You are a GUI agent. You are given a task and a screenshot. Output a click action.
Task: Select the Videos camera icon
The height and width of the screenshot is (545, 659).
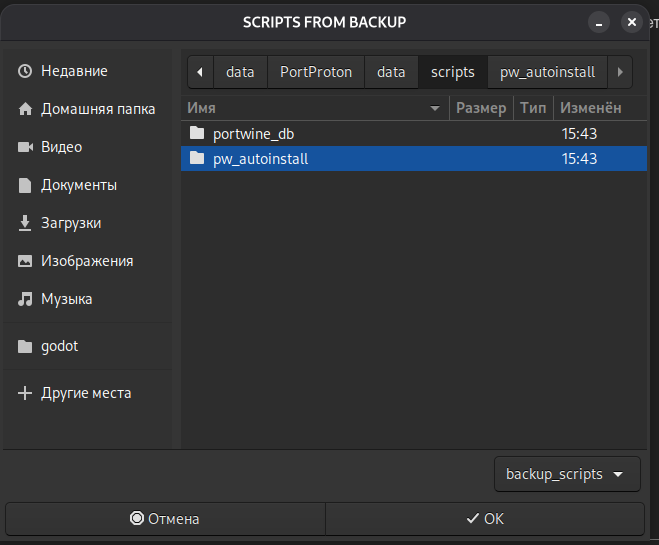(25, 148)
